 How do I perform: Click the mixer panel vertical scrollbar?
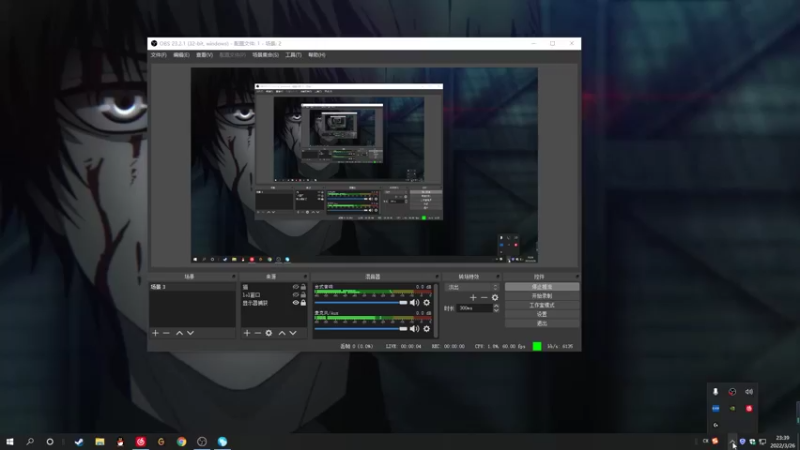pyautogui.click(x=436, y=311)
